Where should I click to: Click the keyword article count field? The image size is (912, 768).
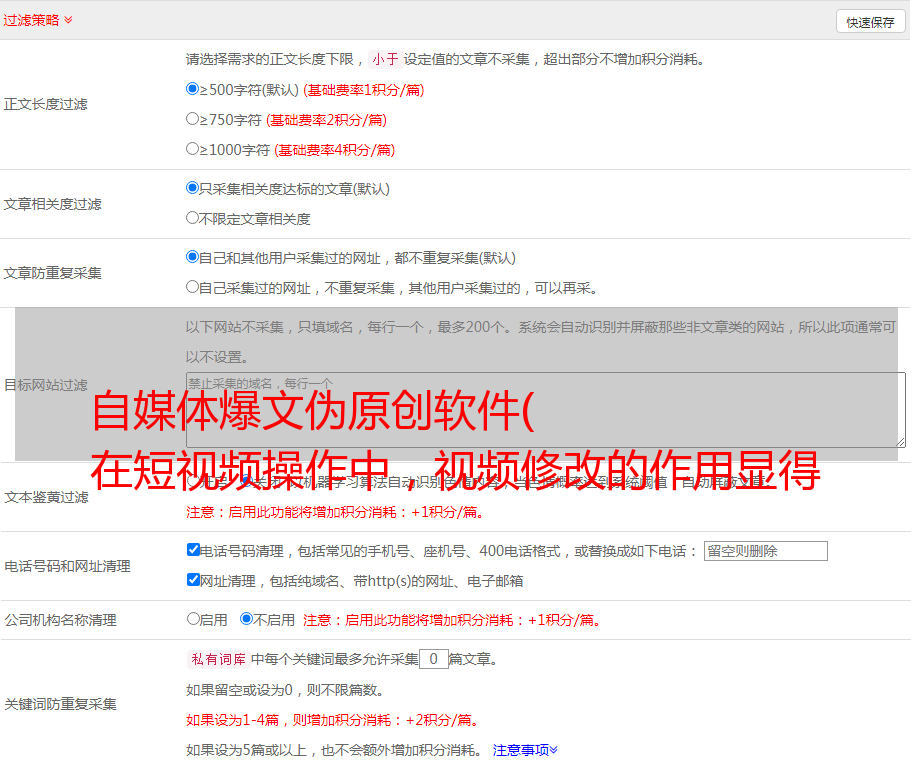point(433,659)
